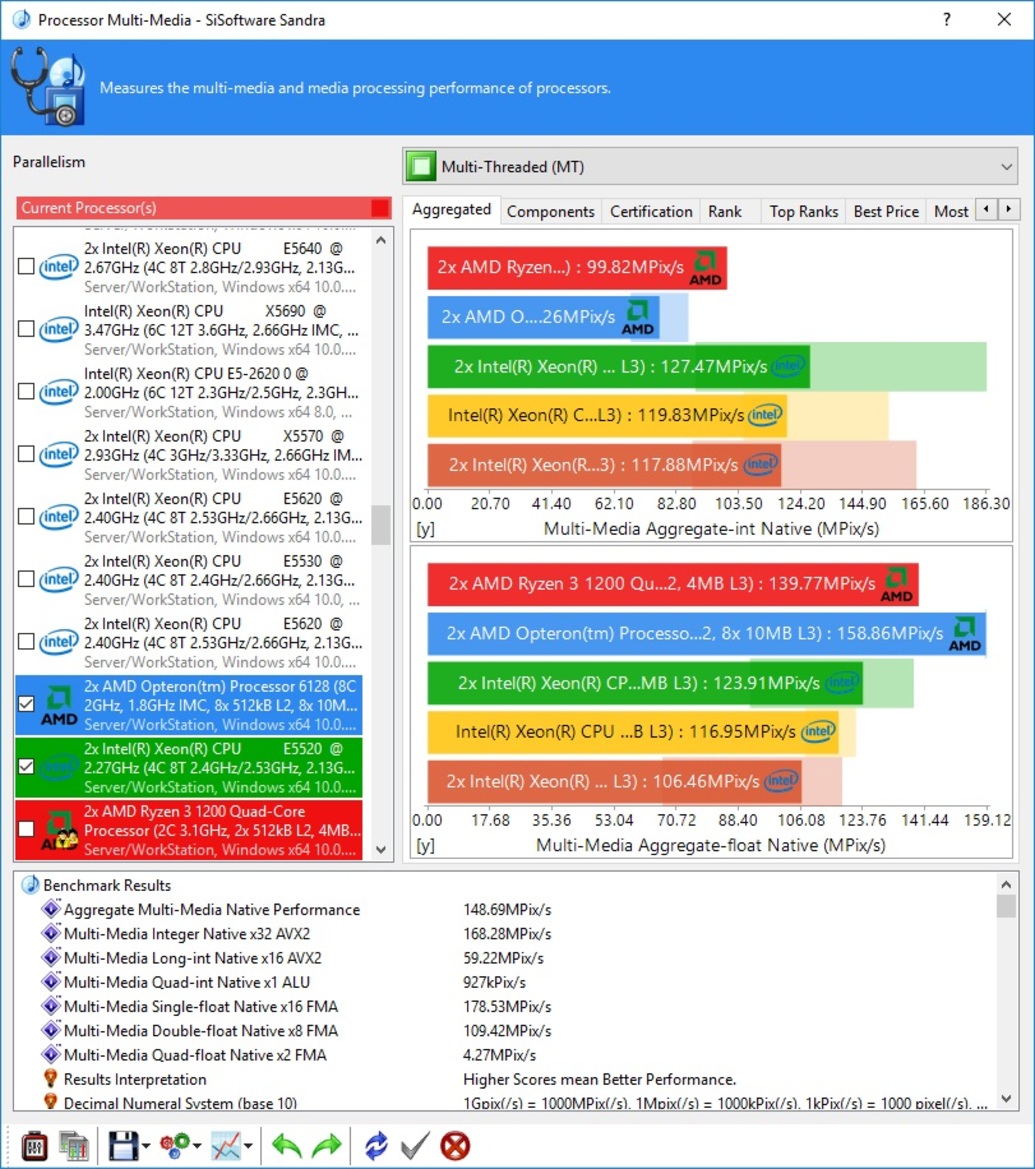
Task: Go back with the green left arrow
Action: pos(286,1146)
